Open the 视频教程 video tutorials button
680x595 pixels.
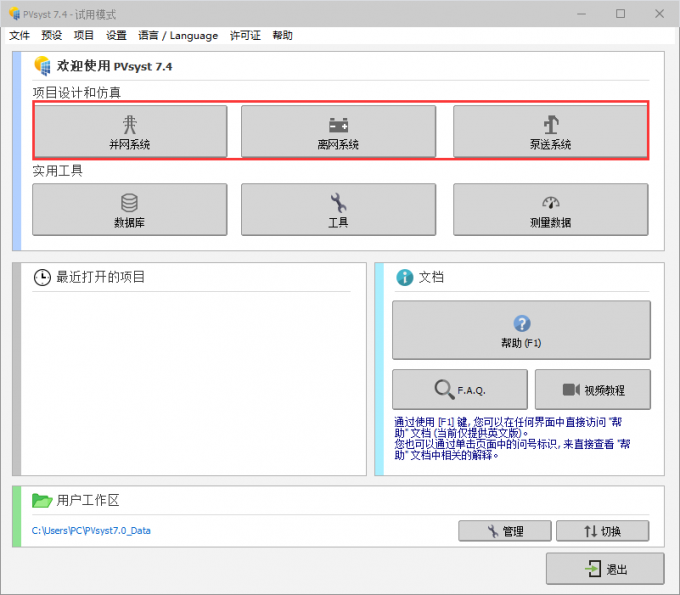click(593, 389)
